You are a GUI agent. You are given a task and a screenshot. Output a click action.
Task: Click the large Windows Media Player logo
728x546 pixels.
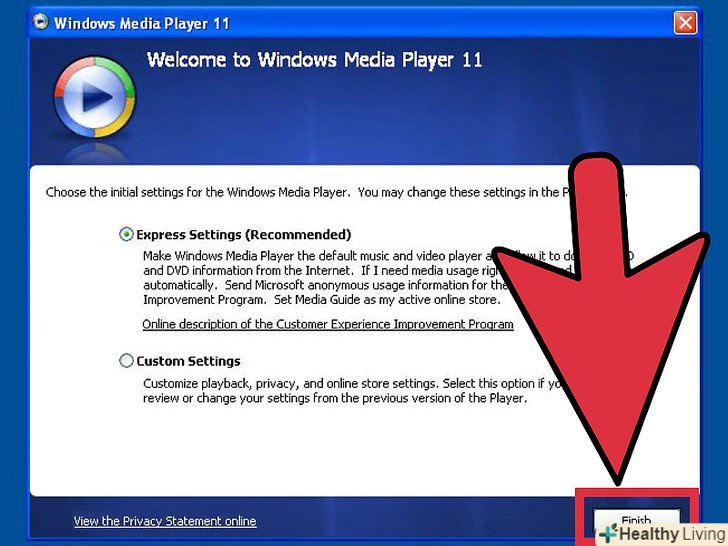(x=95, y=97)
